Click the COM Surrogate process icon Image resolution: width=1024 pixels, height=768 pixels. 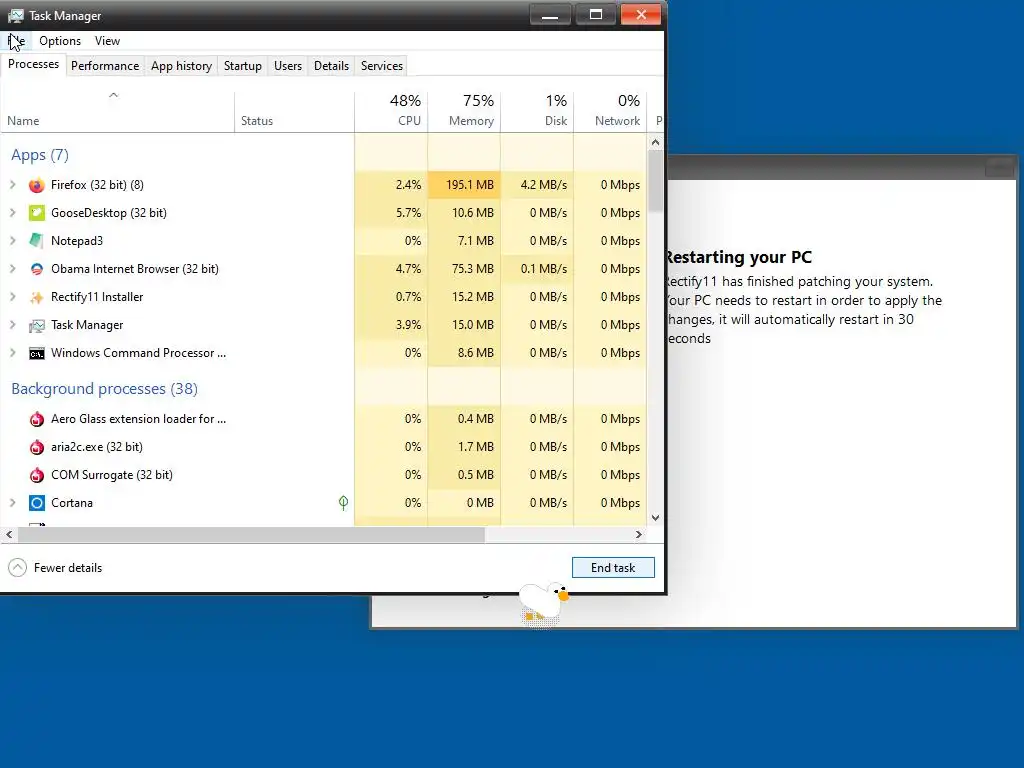[x=37, y=475]
